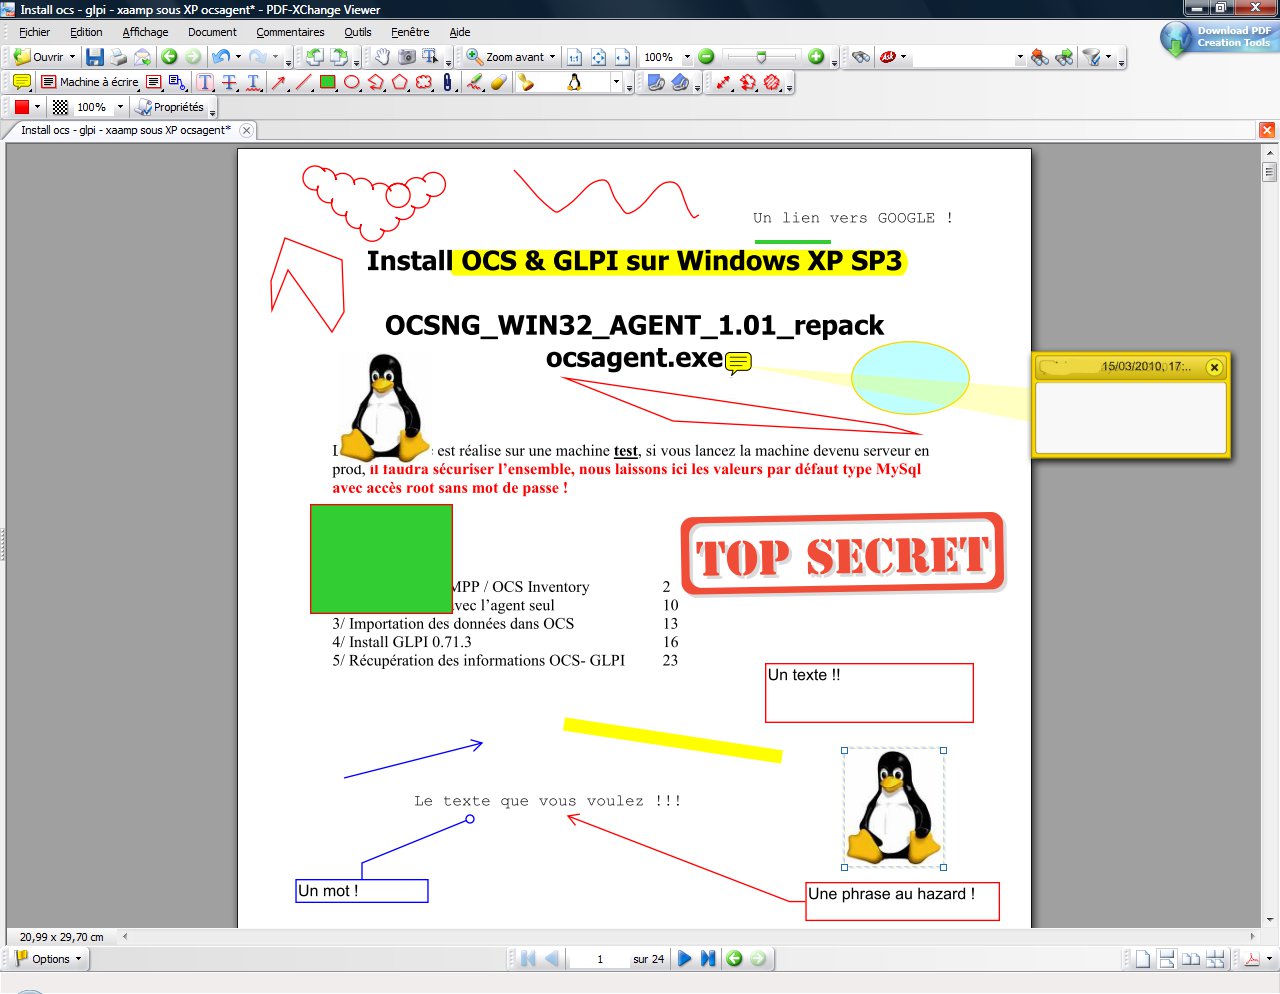1280x994 pixels.
Task: Activate the arrow drawing tool
Action: 278,82
